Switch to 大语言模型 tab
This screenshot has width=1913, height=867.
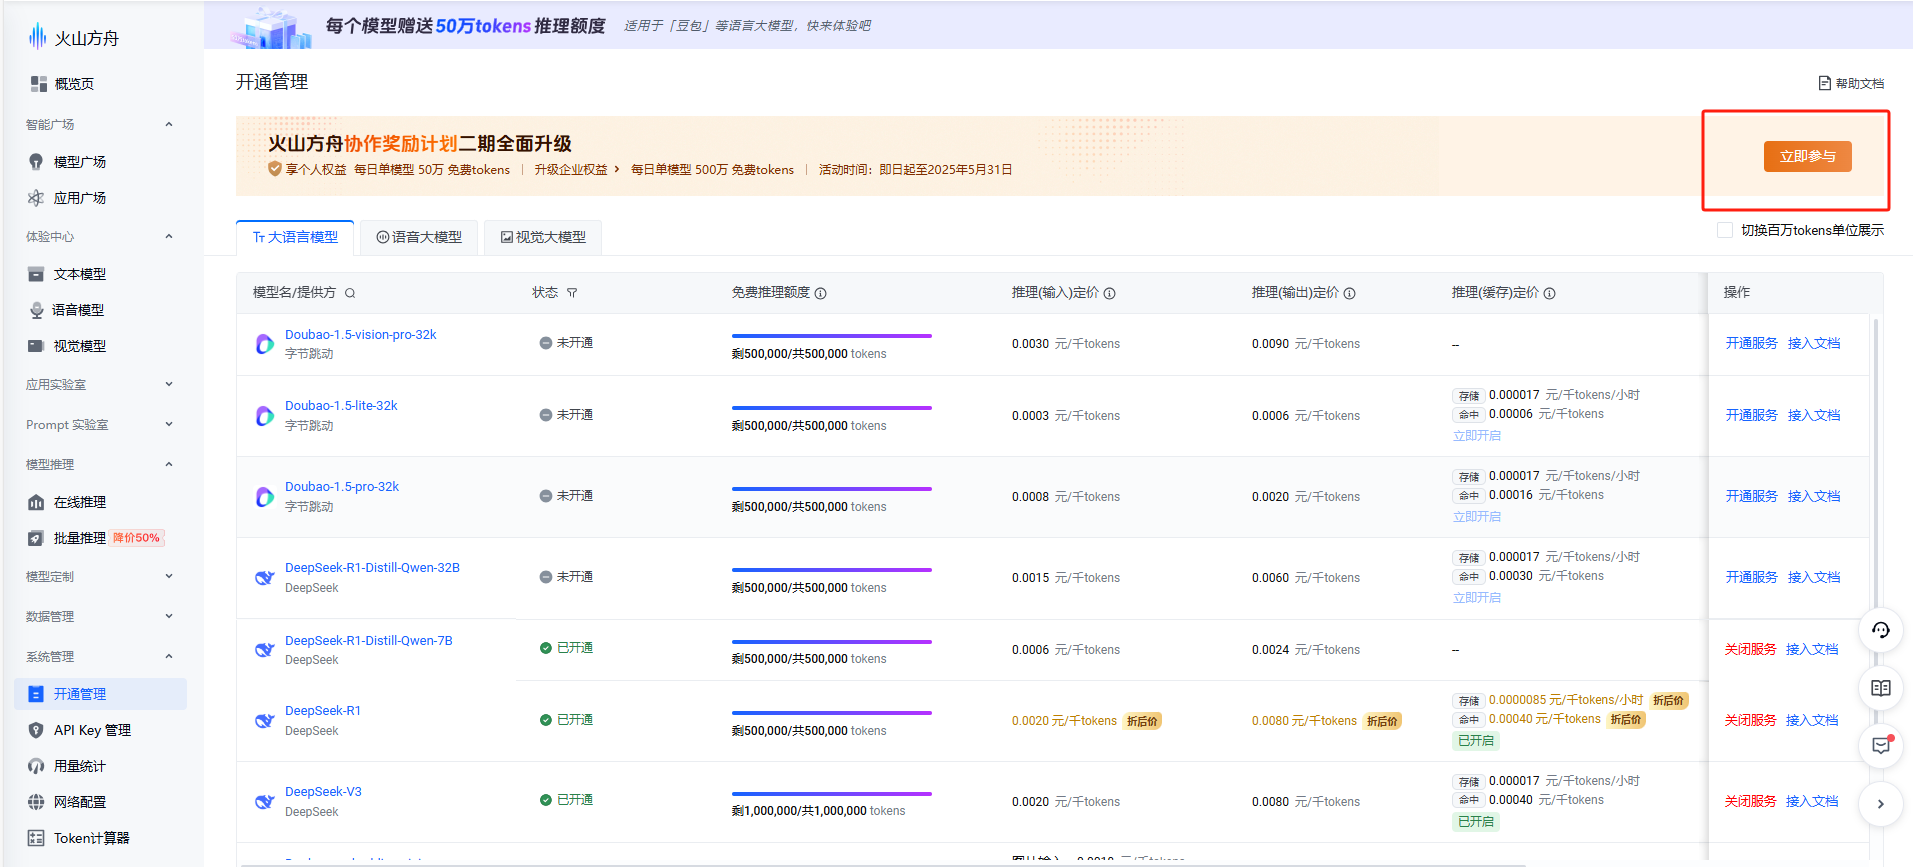(295, 237)
